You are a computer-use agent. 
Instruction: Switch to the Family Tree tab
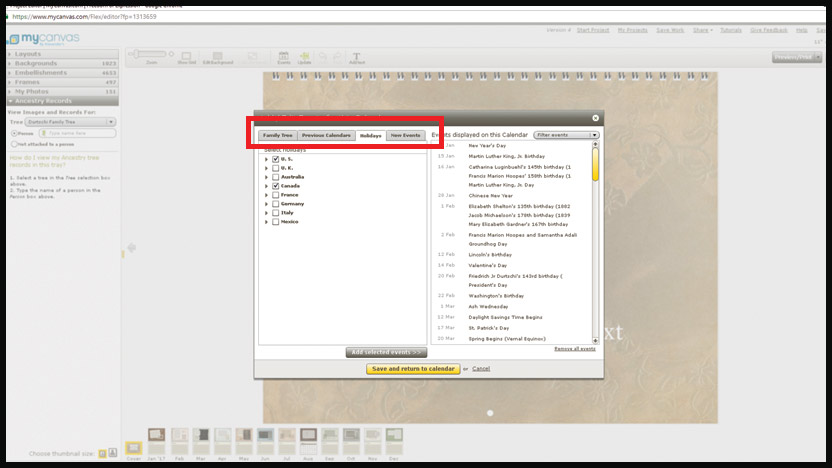pos(278,135)
